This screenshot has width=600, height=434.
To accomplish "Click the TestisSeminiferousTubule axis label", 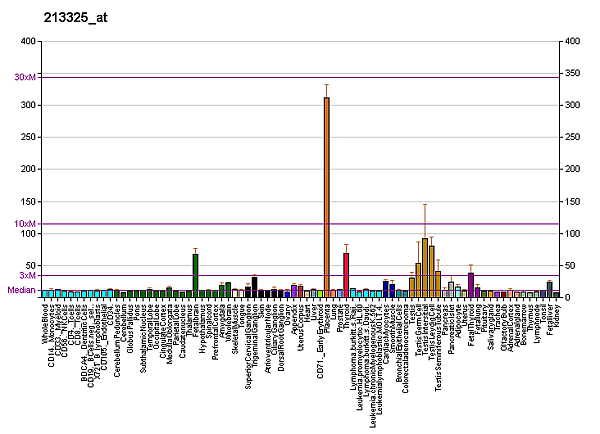I will 438,345.
